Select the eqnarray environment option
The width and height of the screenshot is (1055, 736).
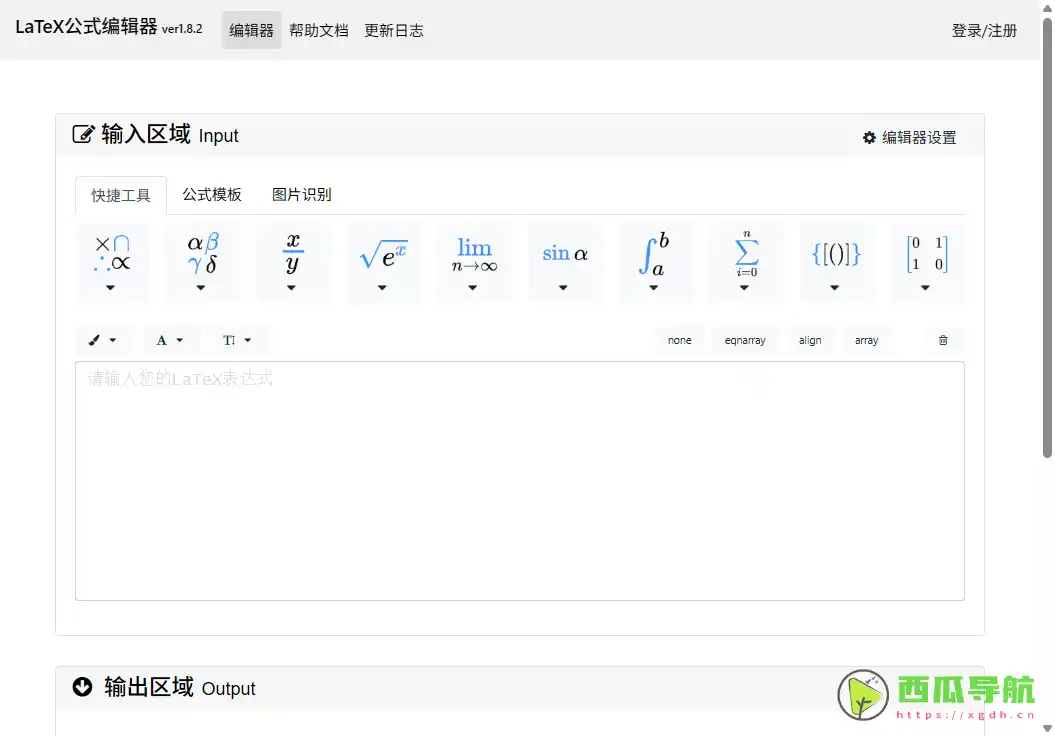(744, 340)
